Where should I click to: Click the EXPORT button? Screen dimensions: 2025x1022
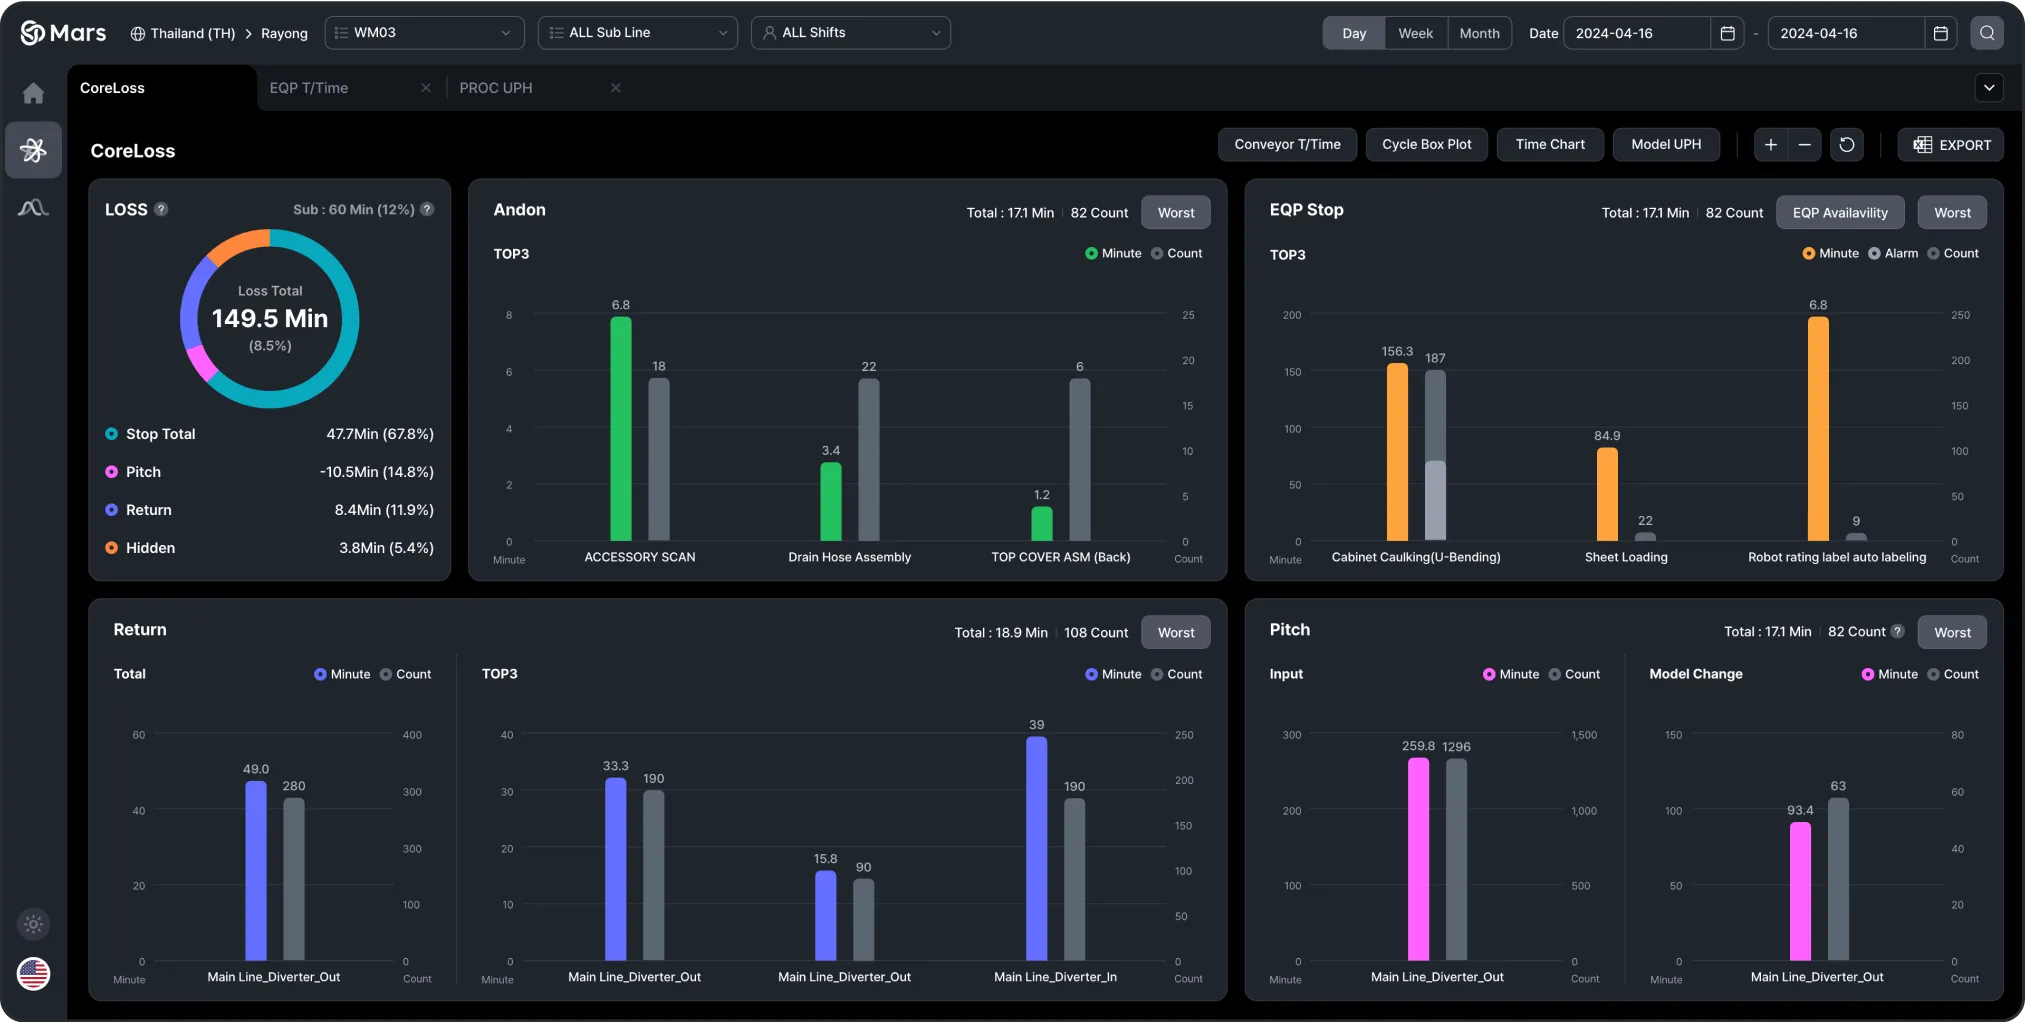click(x=1950, y=144)
